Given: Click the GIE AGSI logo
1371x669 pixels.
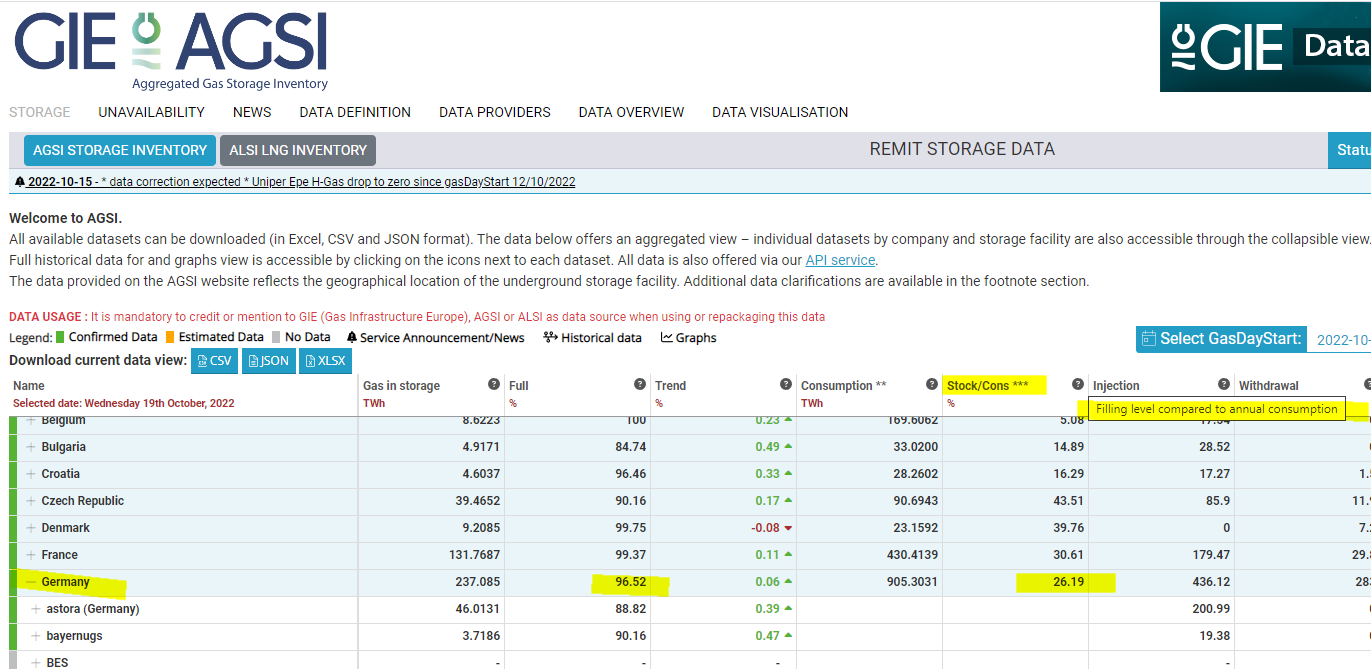Looking at the screenshot, I should point(171,50).
